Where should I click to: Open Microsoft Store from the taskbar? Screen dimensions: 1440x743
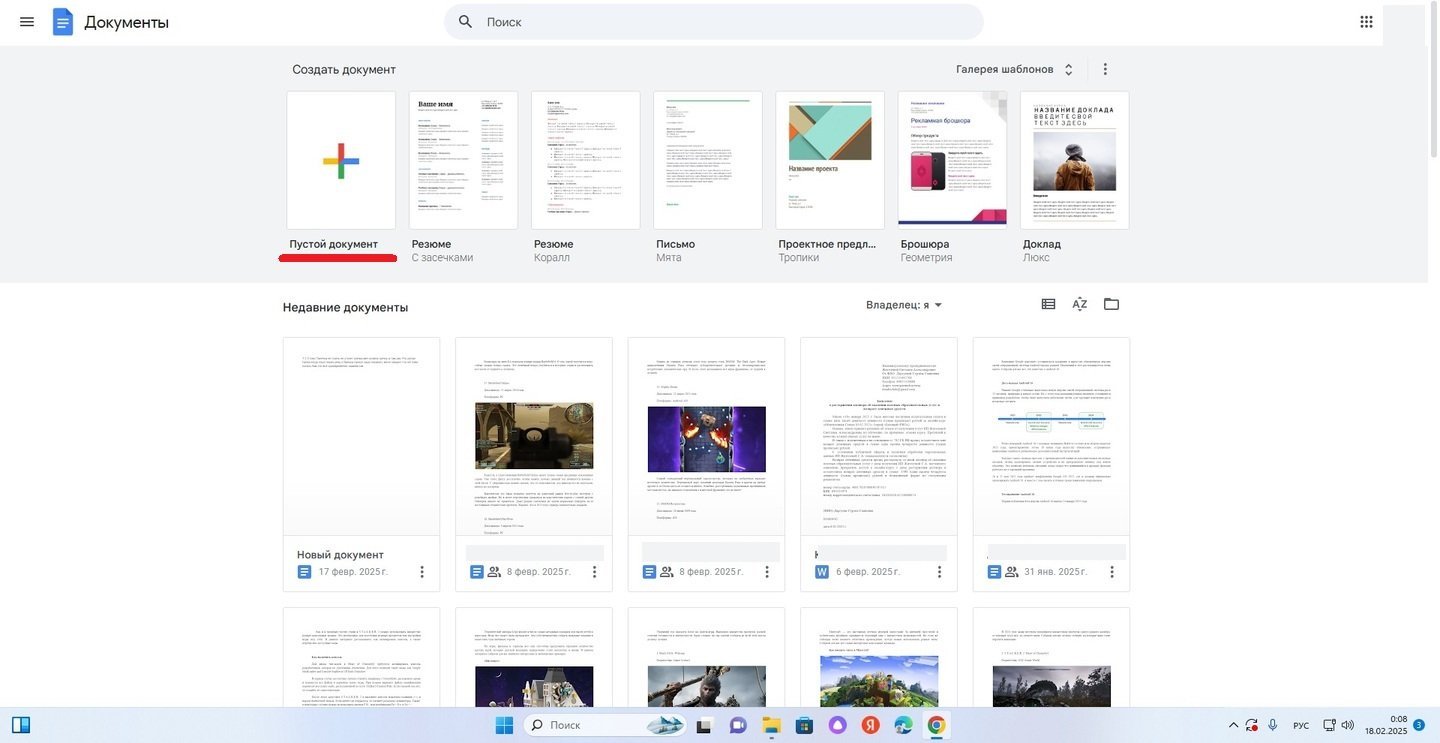pos(804,725)
